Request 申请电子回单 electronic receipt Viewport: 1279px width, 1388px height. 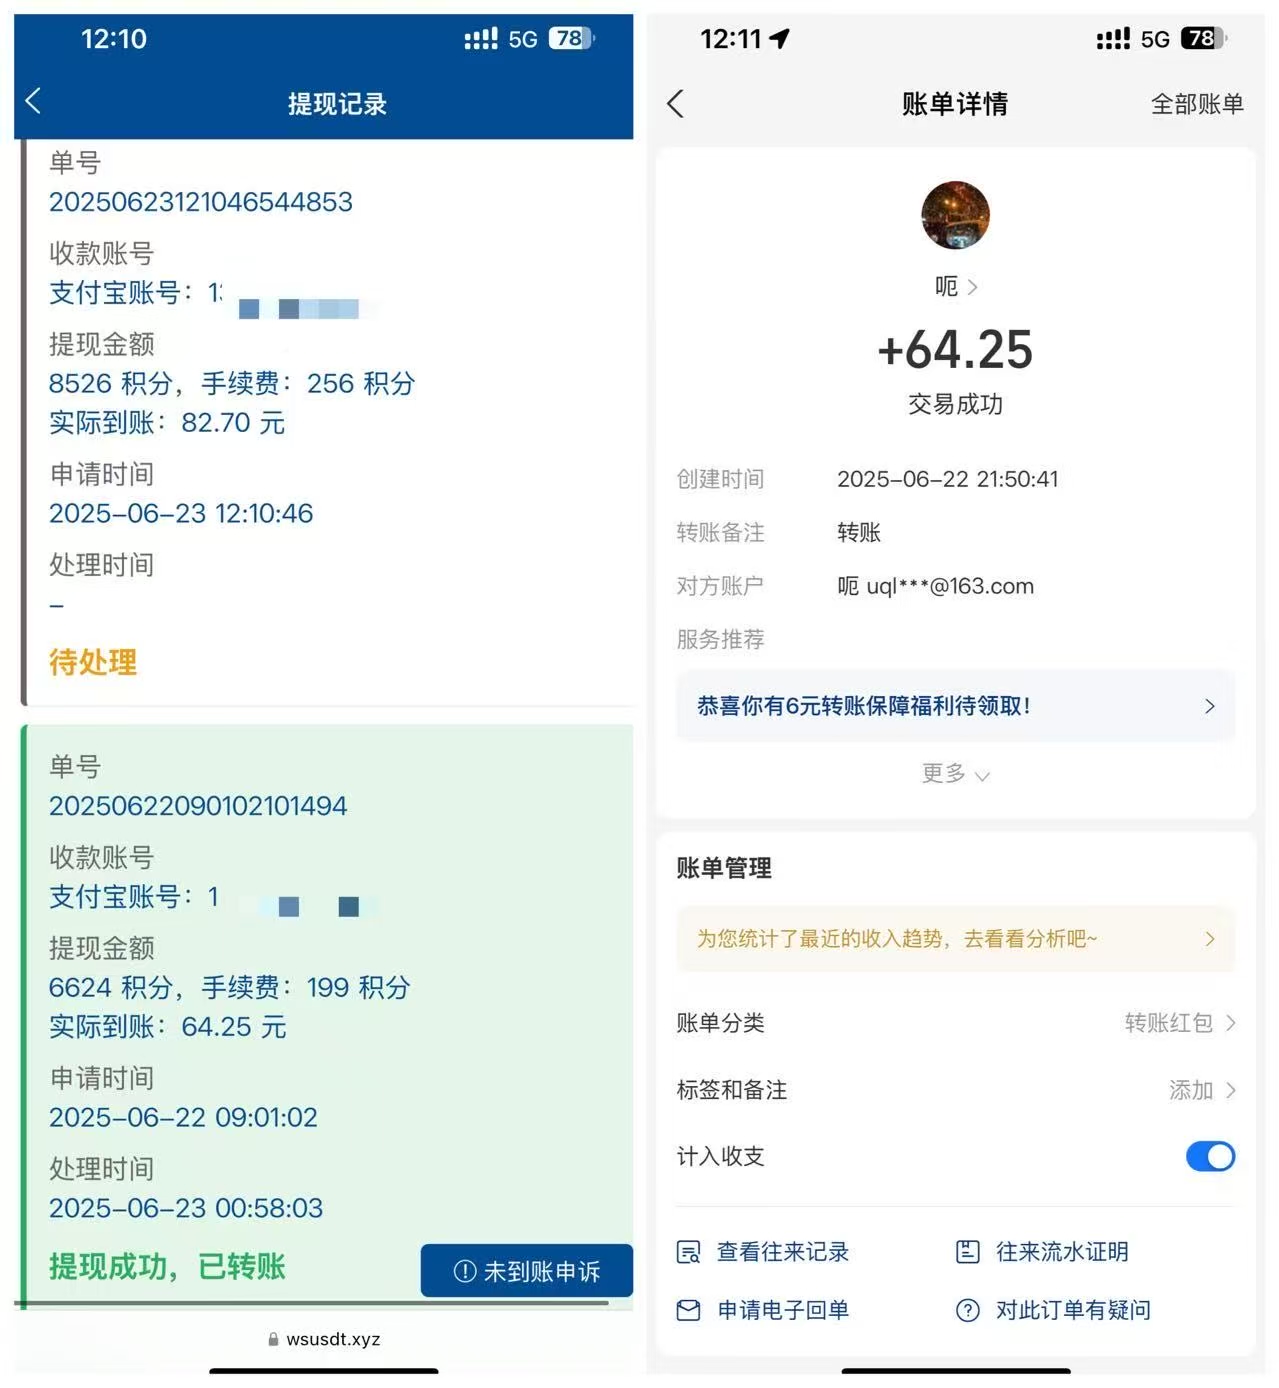coord(763,1310)
